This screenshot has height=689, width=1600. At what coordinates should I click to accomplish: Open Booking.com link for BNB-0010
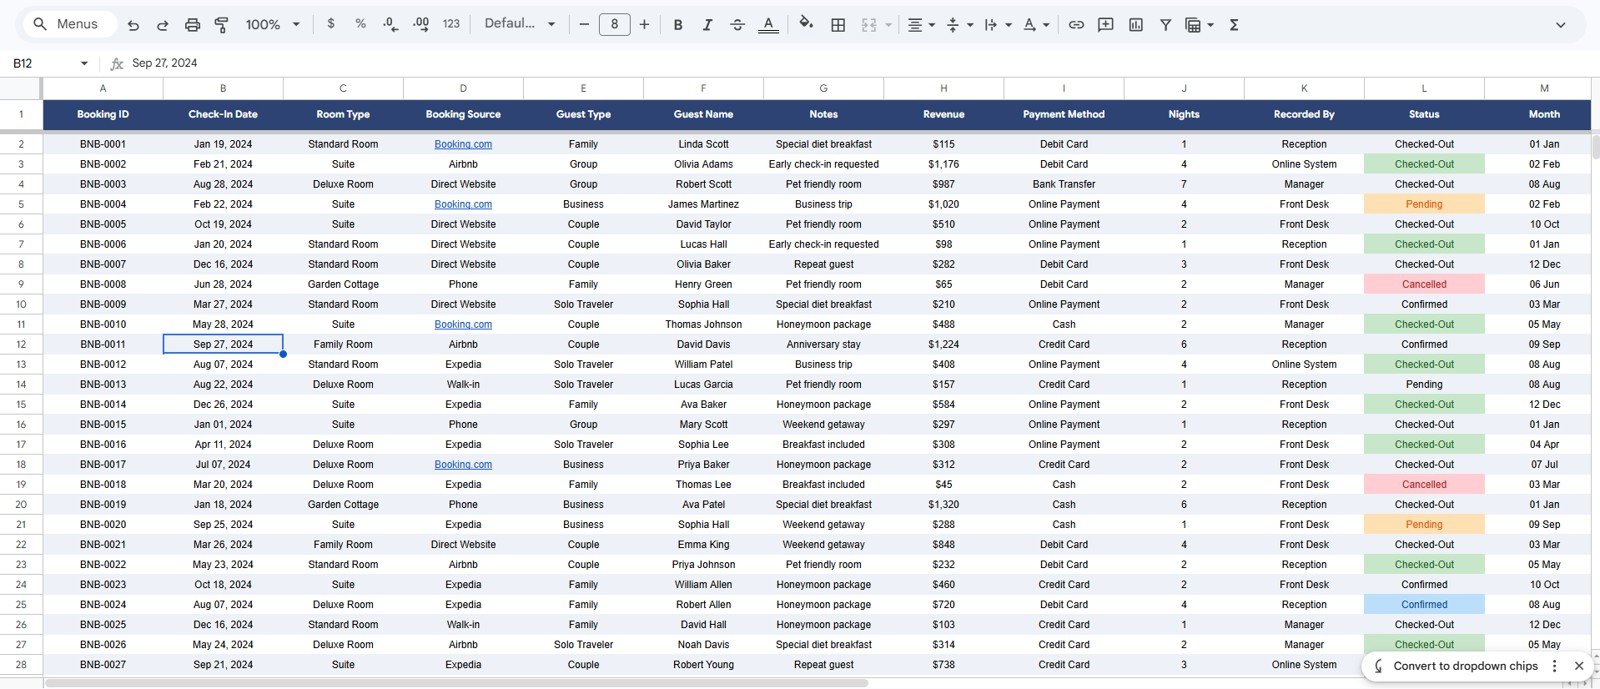pyautogui.click(x=463, y=324)
